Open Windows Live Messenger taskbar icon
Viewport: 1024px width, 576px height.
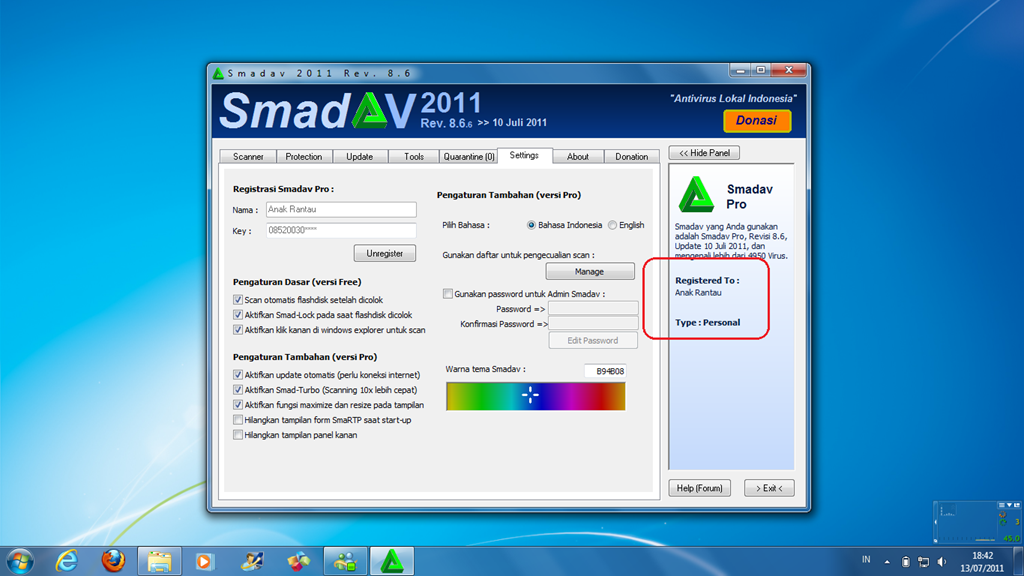coord(345,561)
